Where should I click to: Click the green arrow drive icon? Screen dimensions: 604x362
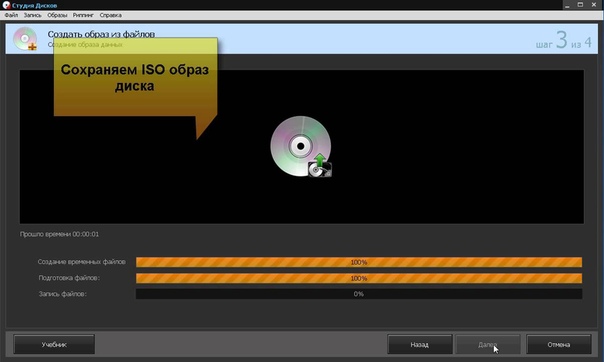[320, 166]
